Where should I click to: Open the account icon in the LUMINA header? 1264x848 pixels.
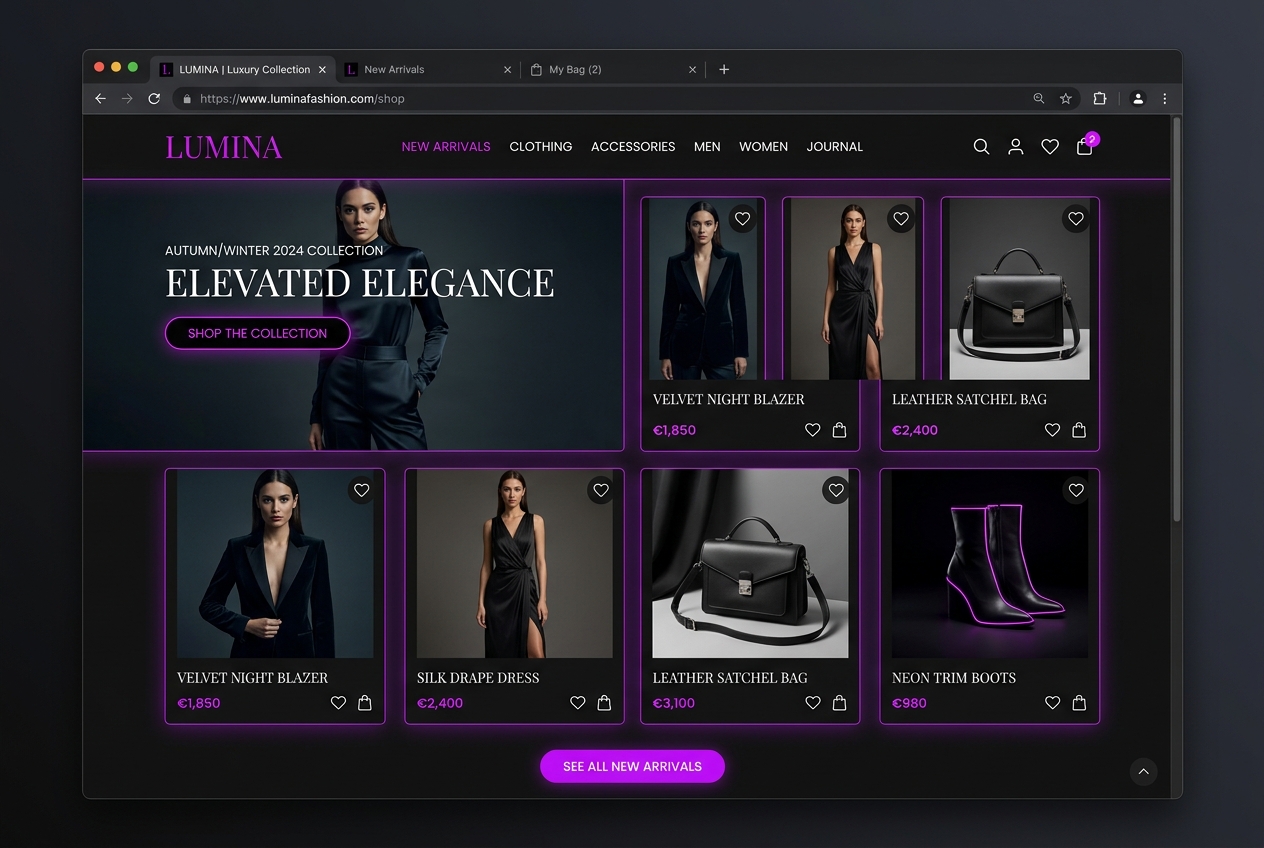coord(1016,146)
